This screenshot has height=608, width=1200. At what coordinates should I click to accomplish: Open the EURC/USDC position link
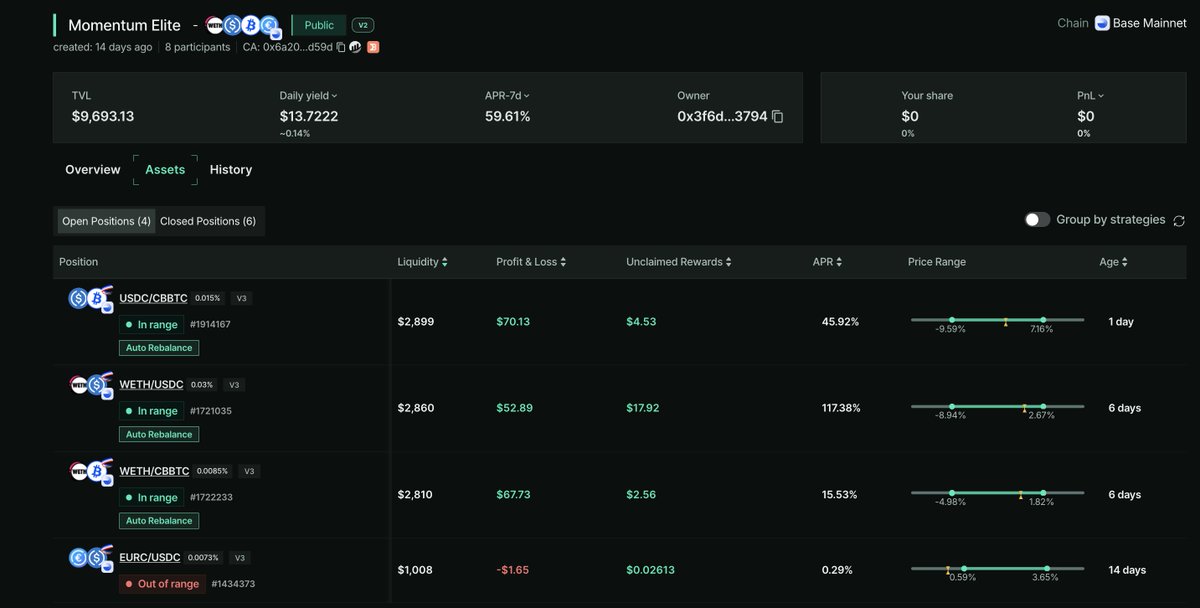pos(149,558)
